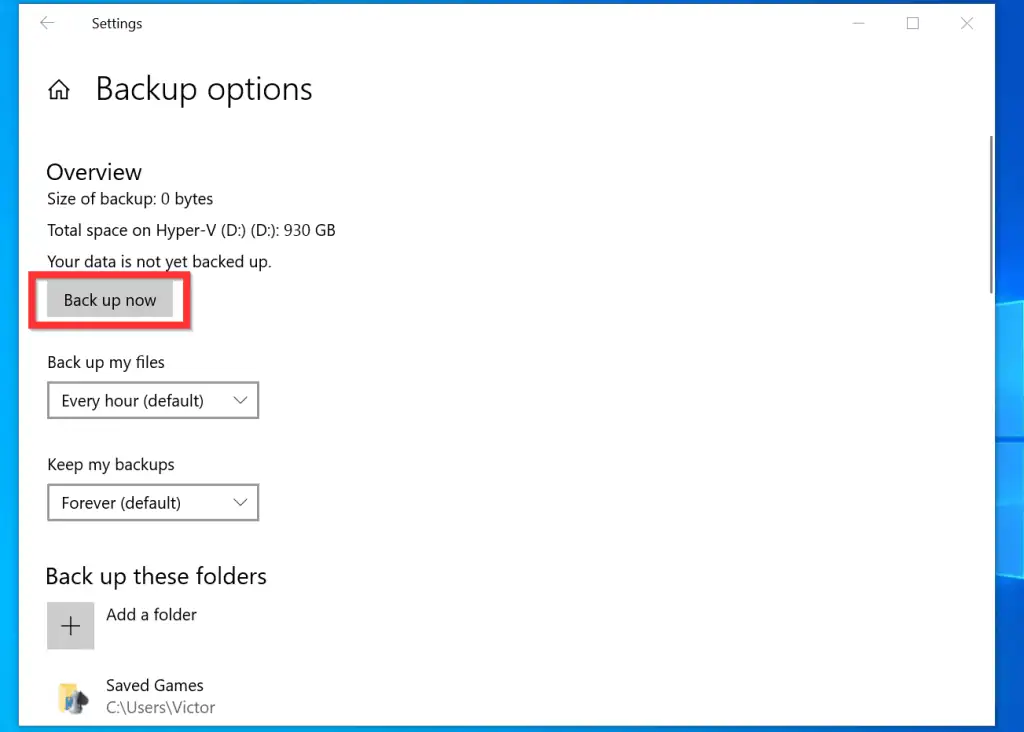Screen dimensions: 1024x732
Task: Click the Overview section heading
Action: pyautogui.click(x=94, y=172)
